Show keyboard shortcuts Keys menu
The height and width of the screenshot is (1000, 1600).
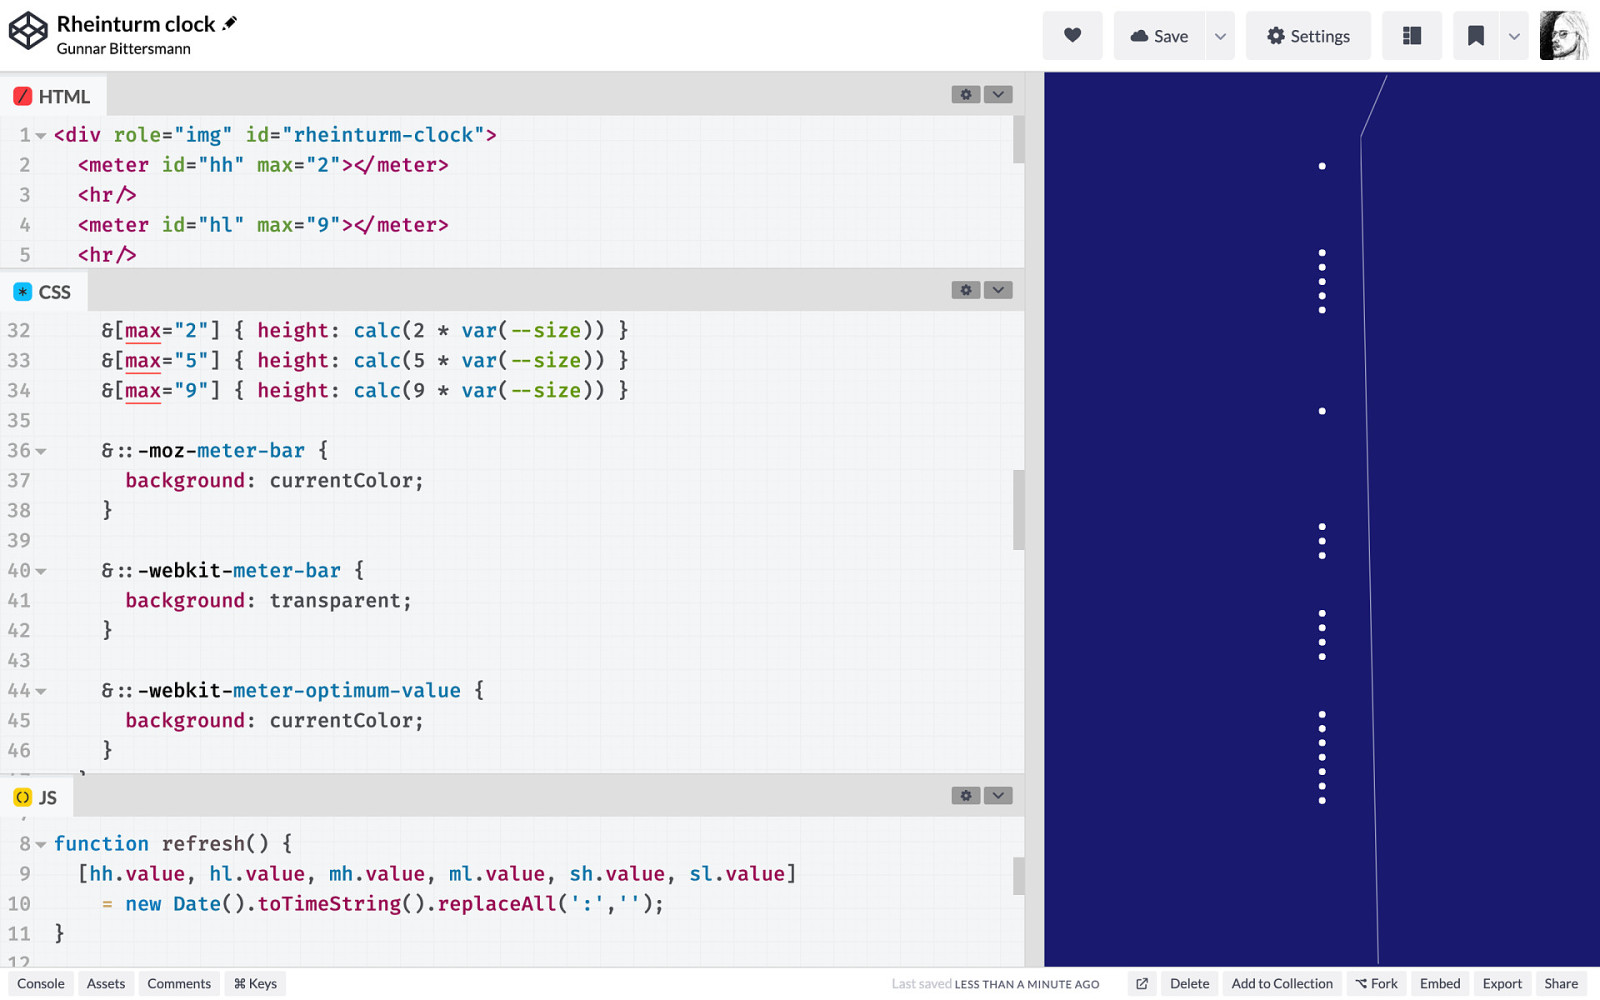(x=255, y=983)
